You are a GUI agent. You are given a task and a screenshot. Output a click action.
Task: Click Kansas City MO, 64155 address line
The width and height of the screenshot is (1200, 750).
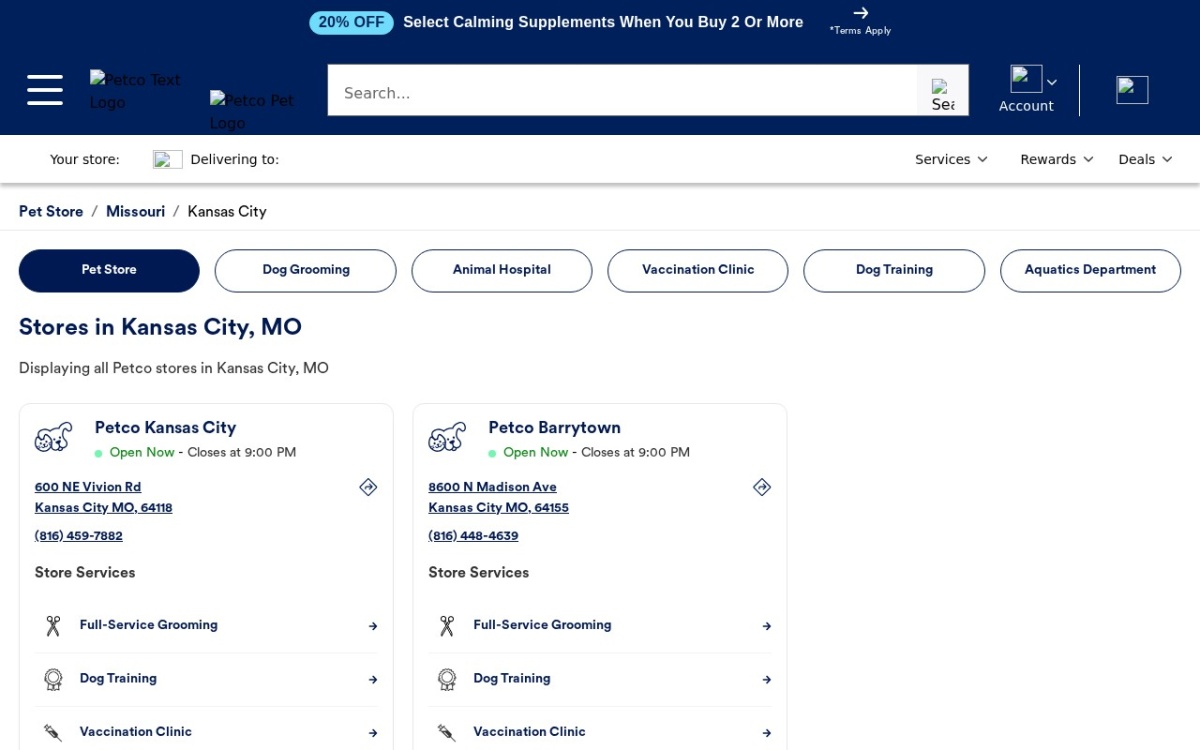tap(498, 508)
